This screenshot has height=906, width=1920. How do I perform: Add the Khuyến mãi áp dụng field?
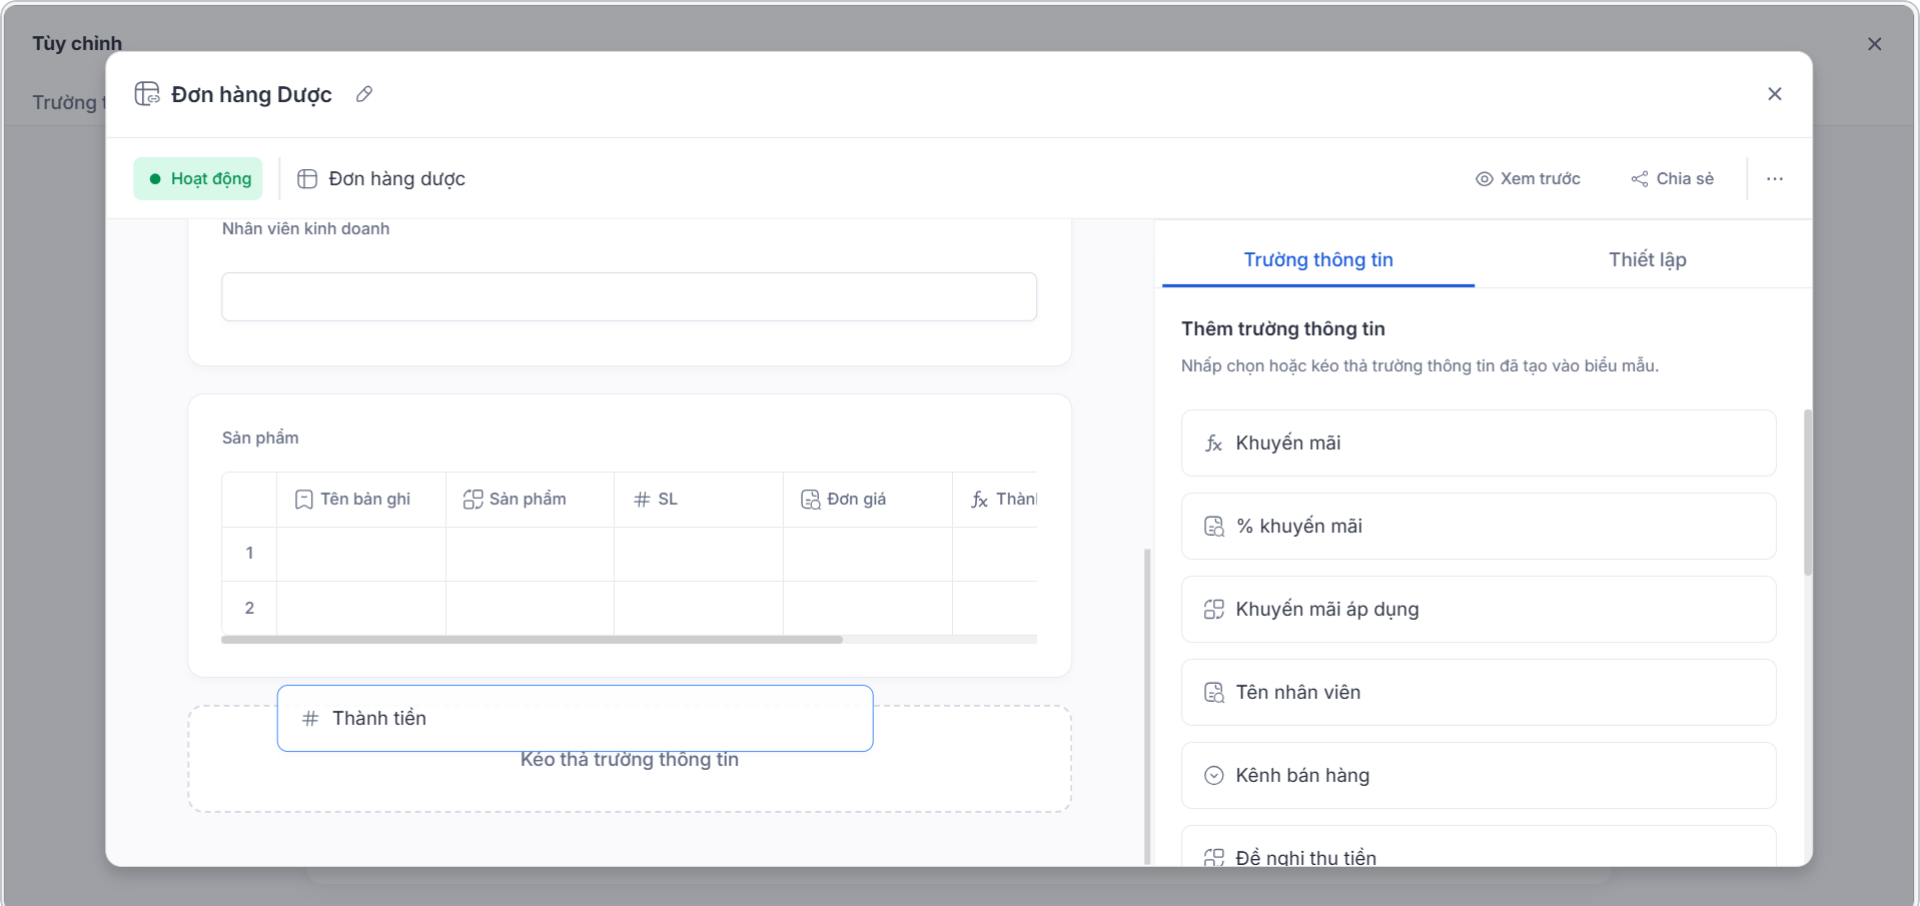click(1478, 609)
